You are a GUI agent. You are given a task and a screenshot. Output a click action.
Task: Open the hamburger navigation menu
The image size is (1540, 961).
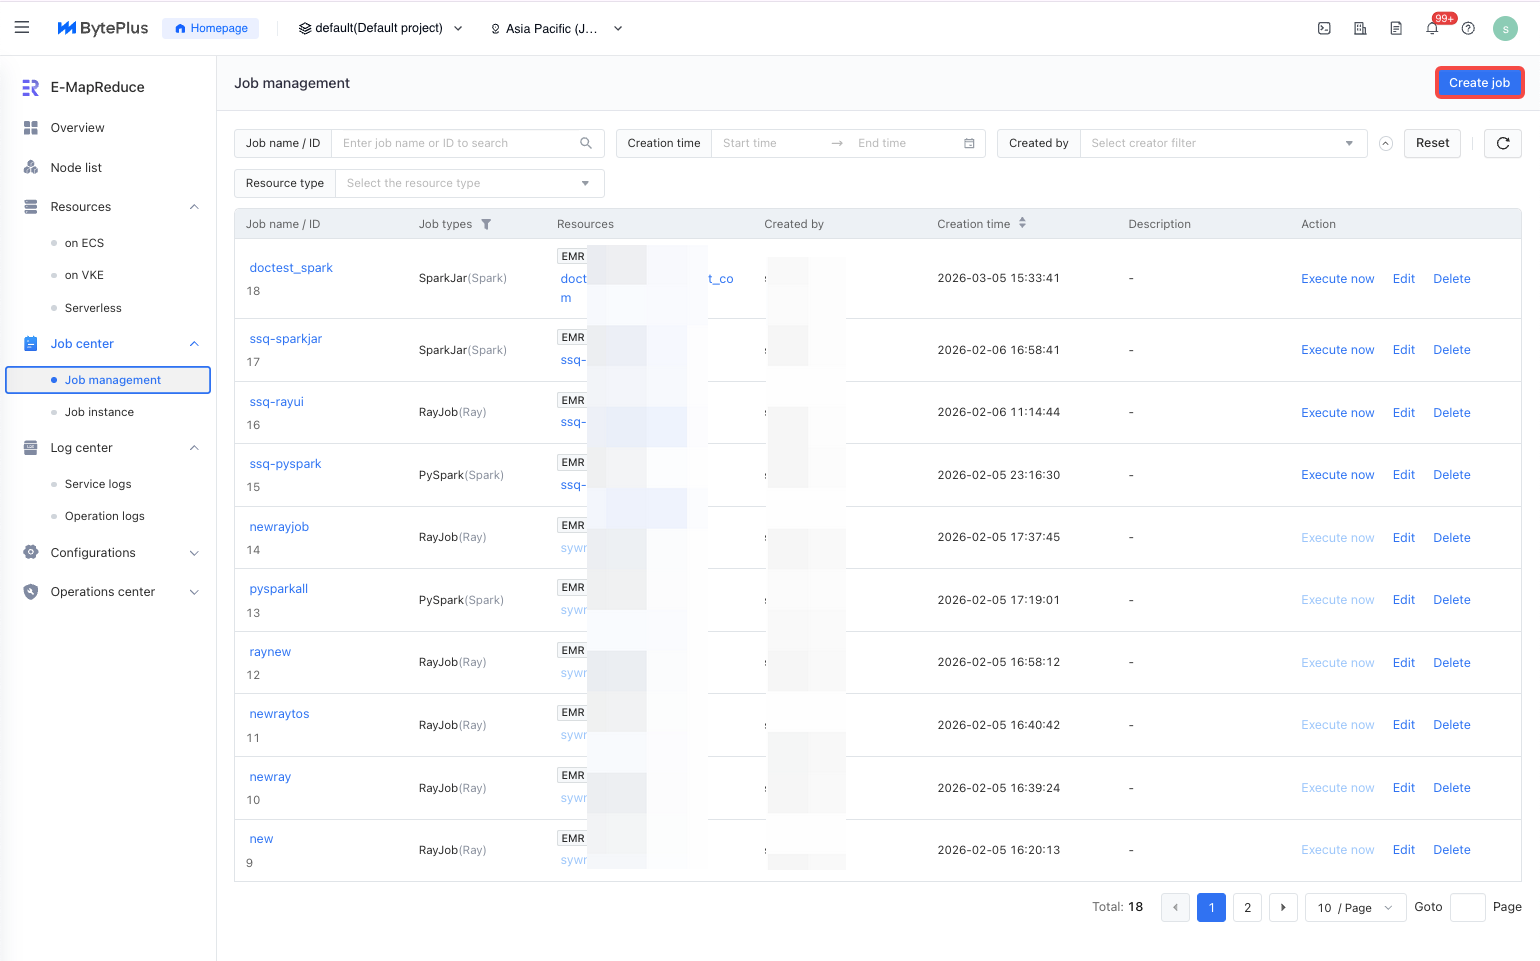point(22,28)
